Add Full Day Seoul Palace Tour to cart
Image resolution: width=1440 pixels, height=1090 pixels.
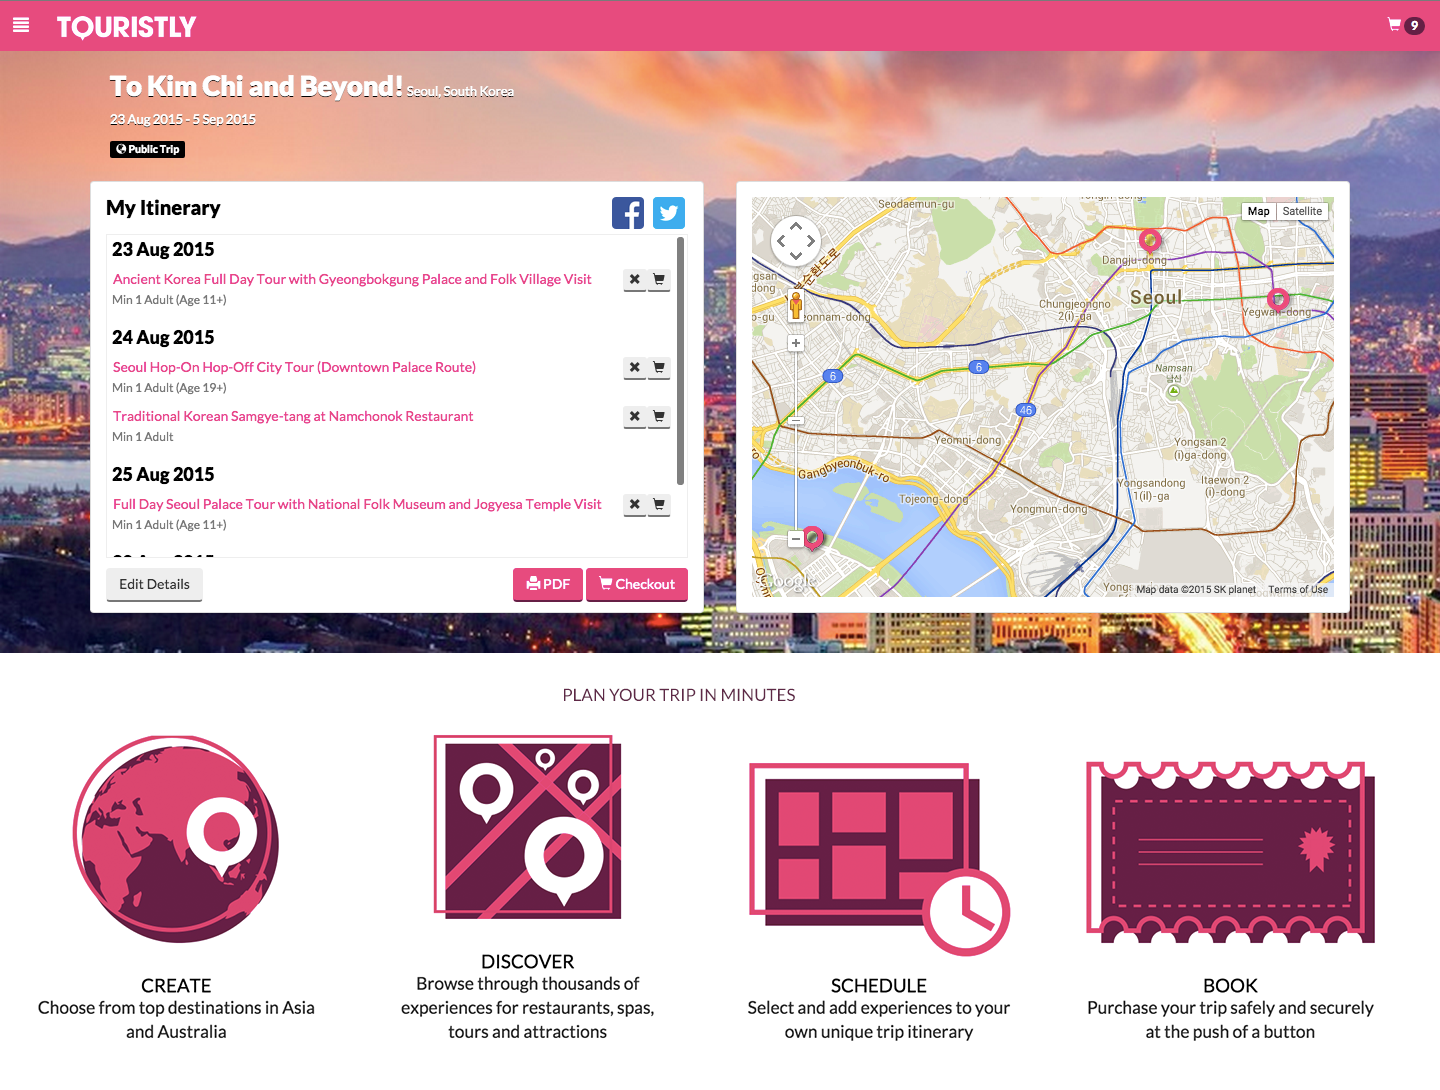(x=659, y=505)
